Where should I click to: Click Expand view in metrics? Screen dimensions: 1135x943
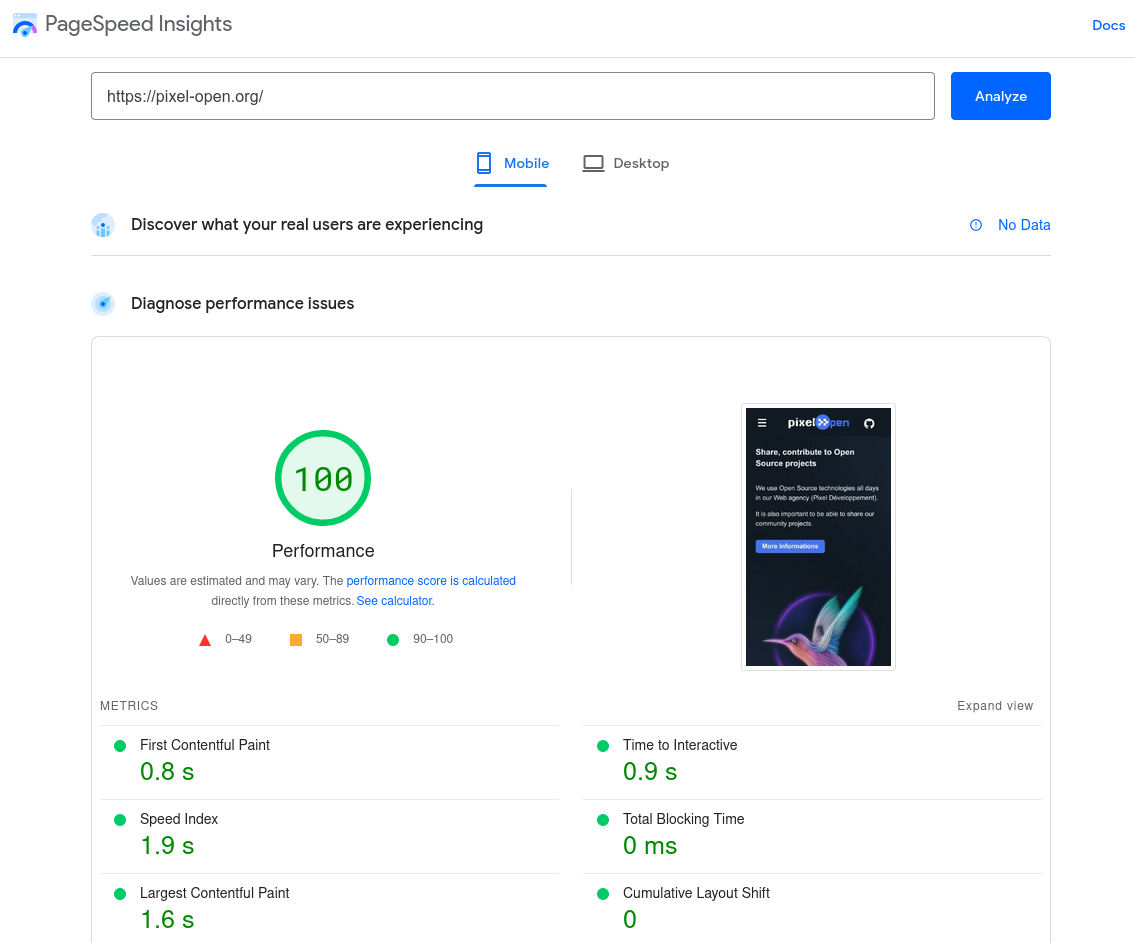coord(995,706)
